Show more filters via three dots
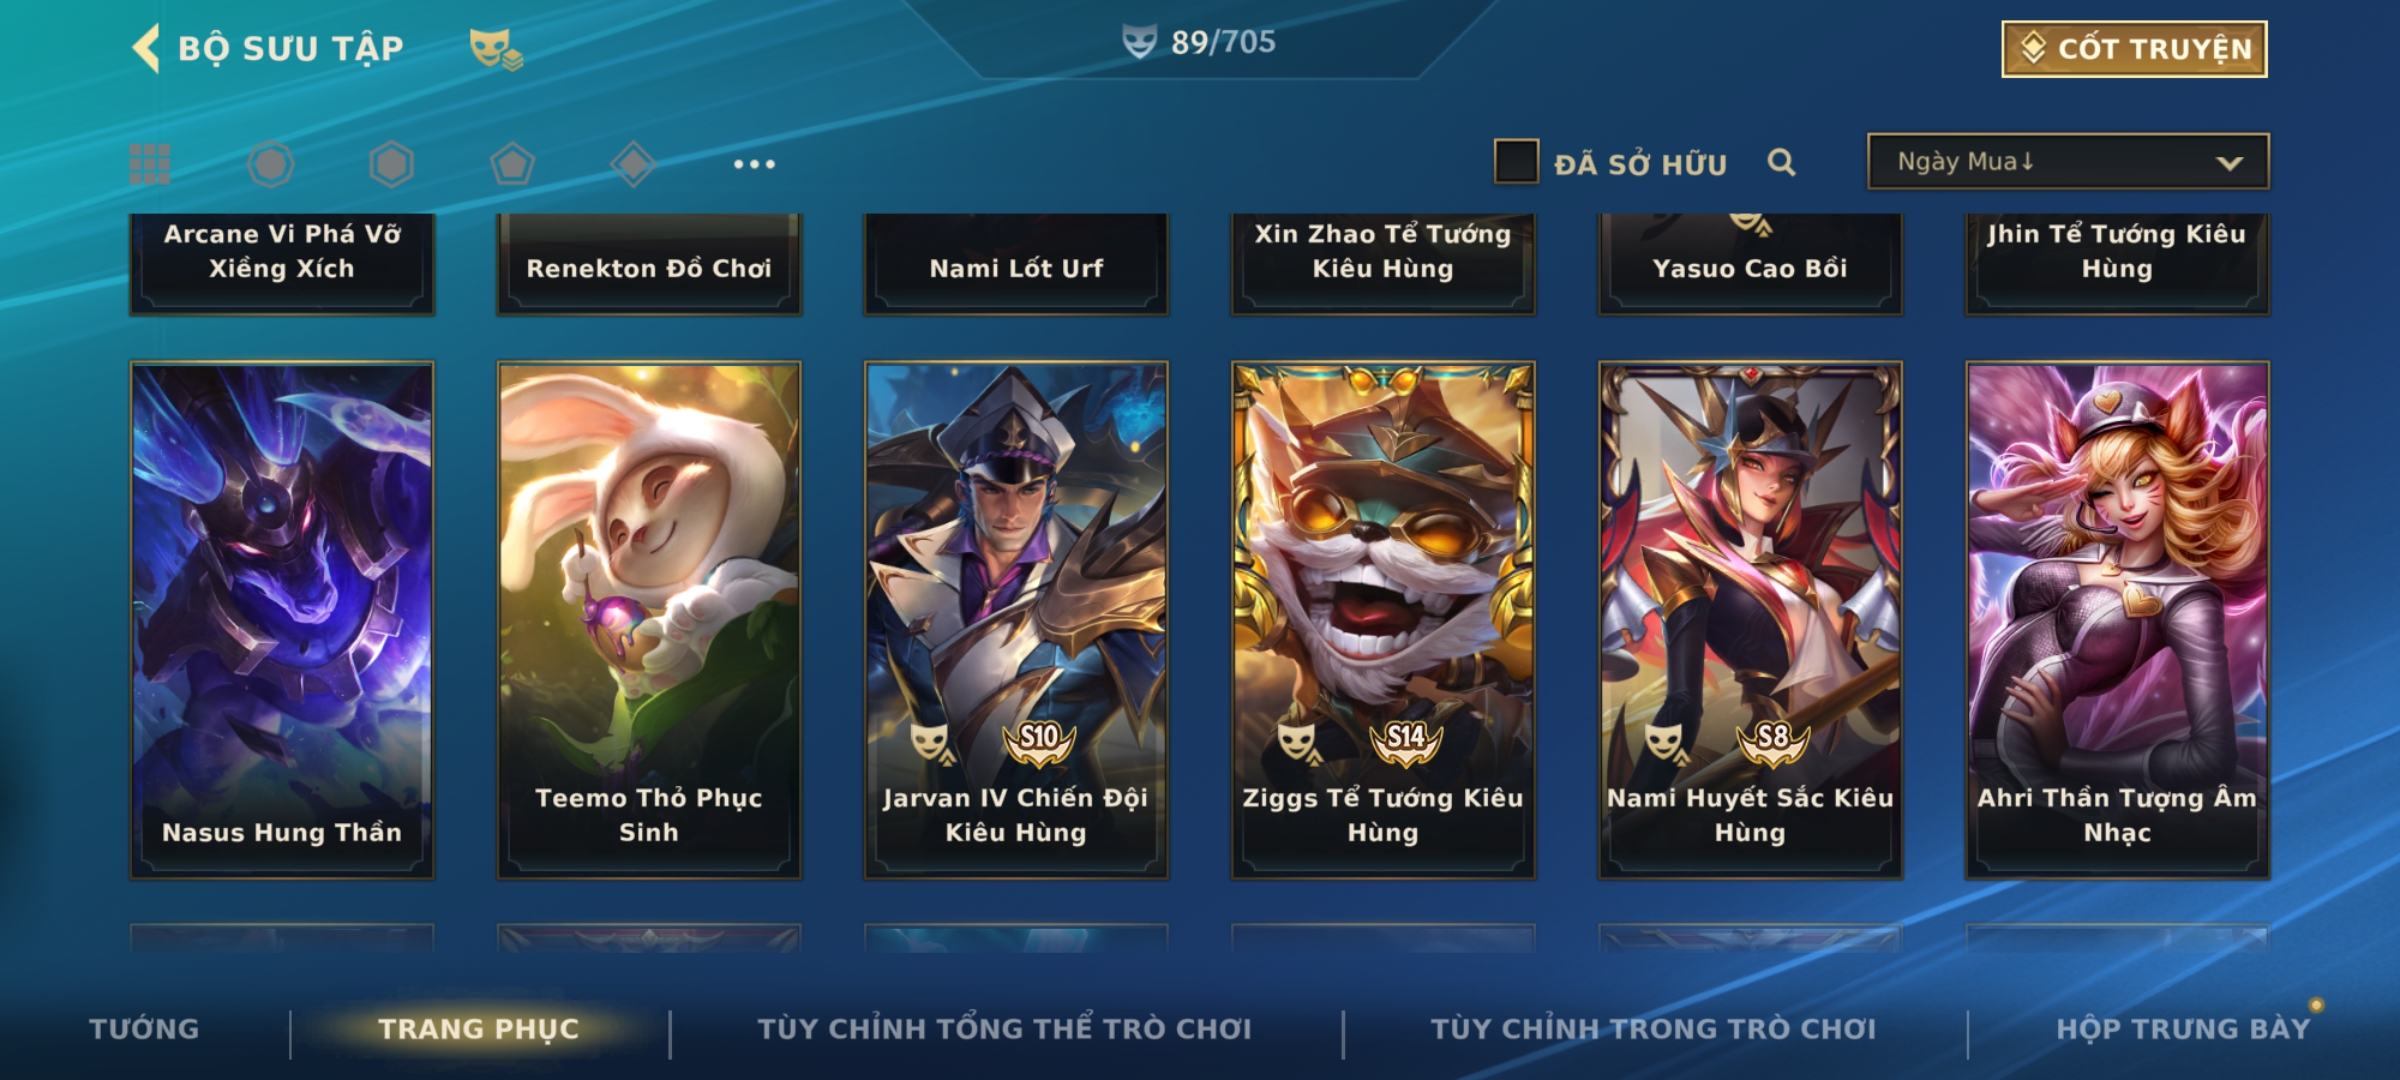2400x1080 pixels. click(x=754, y=164)
